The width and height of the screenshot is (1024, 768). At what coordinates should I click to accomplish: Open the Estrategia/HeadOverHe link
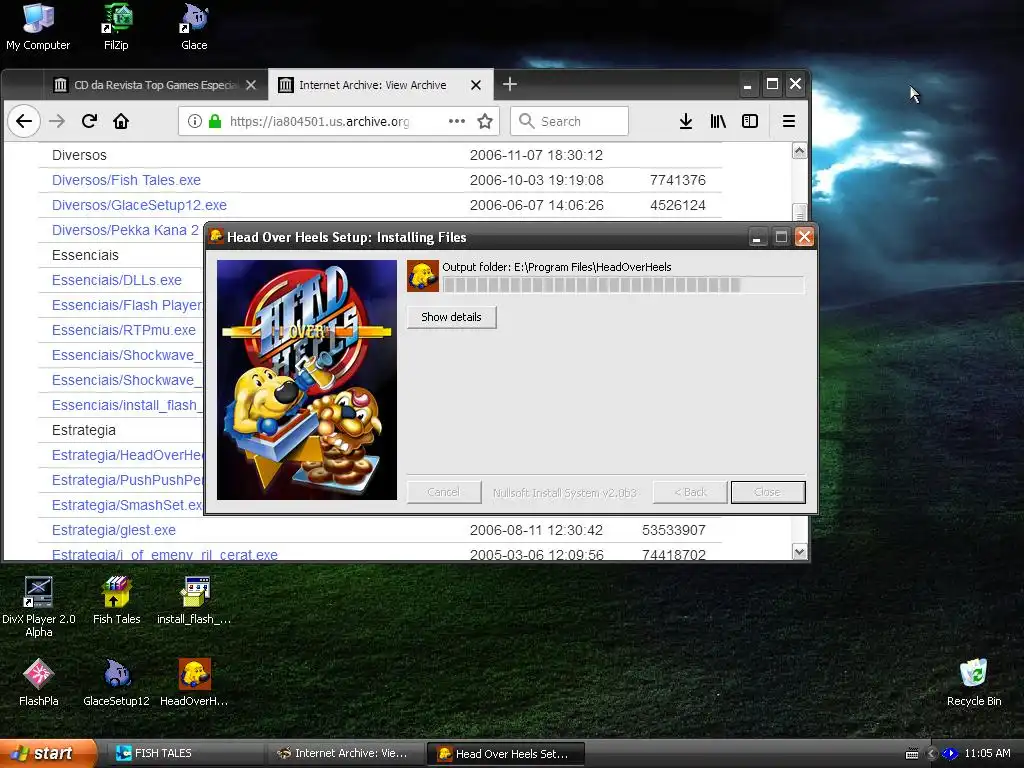pos(127,455)
